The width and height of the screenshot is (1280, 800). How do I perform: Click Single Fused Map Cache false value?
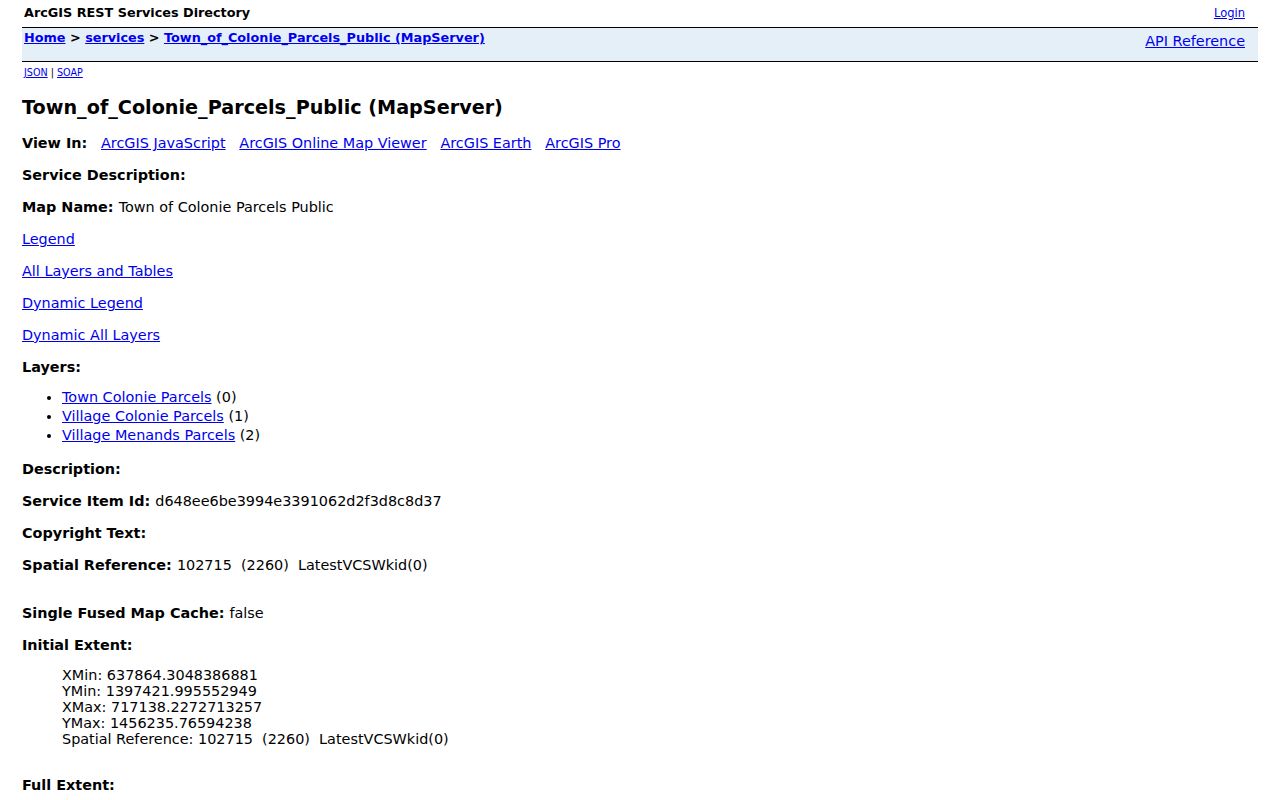click(x=246, y=613)
